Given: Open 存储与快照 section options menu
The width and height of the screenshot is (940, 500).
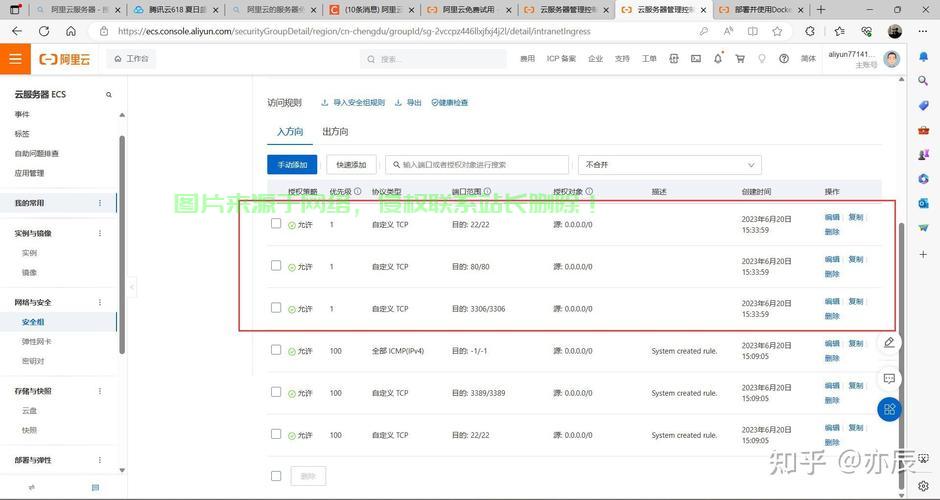Looking at the screenshot, I should pos(100,391).
